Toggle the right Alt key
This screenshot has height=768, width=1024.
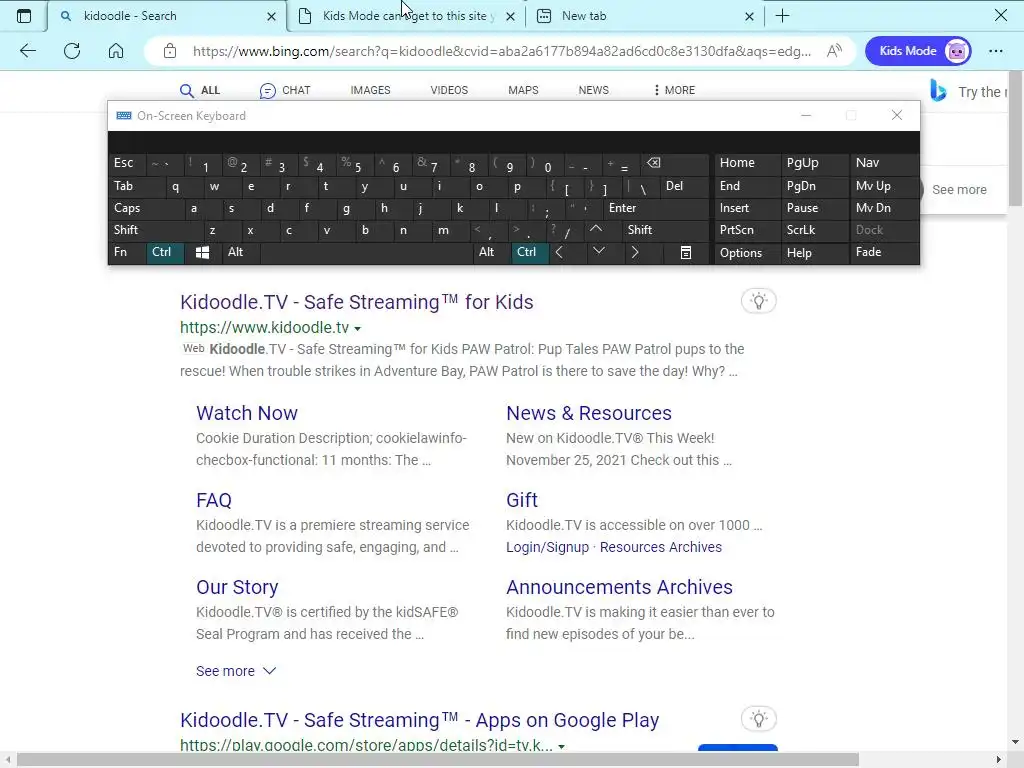492,252
